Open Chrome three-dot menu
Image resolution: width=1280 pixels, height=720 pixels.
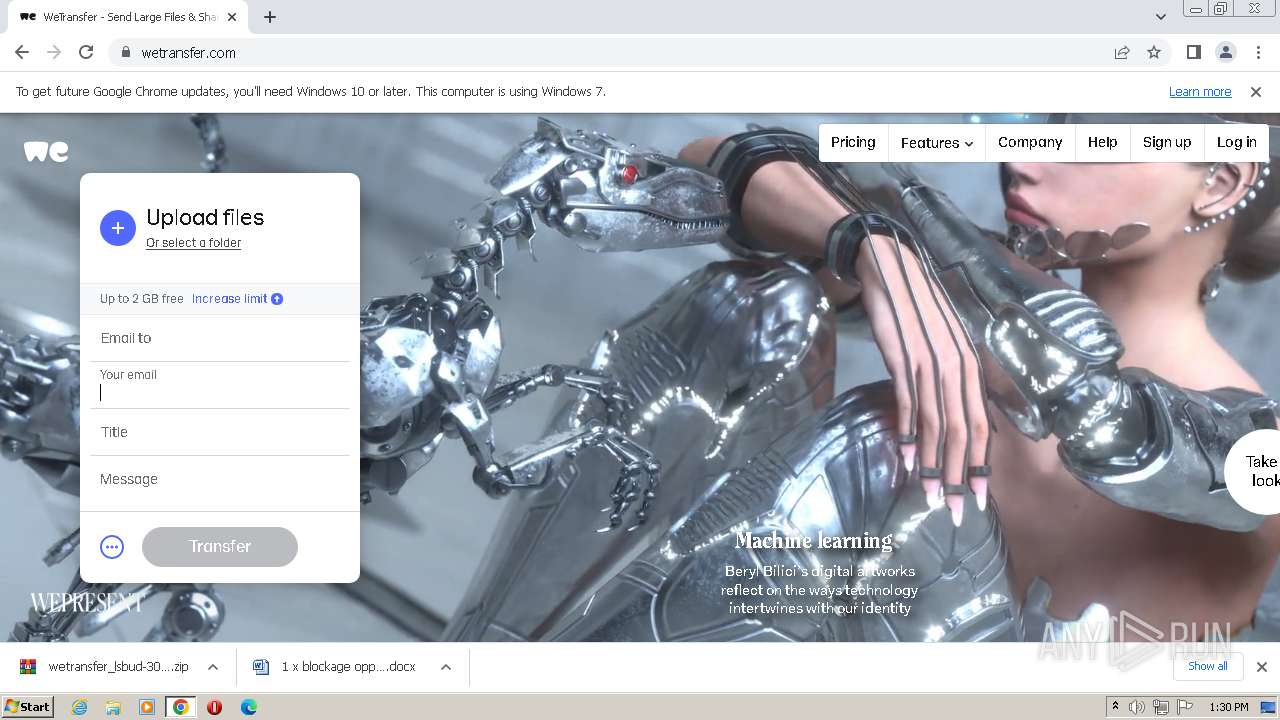coord(1257,52)
